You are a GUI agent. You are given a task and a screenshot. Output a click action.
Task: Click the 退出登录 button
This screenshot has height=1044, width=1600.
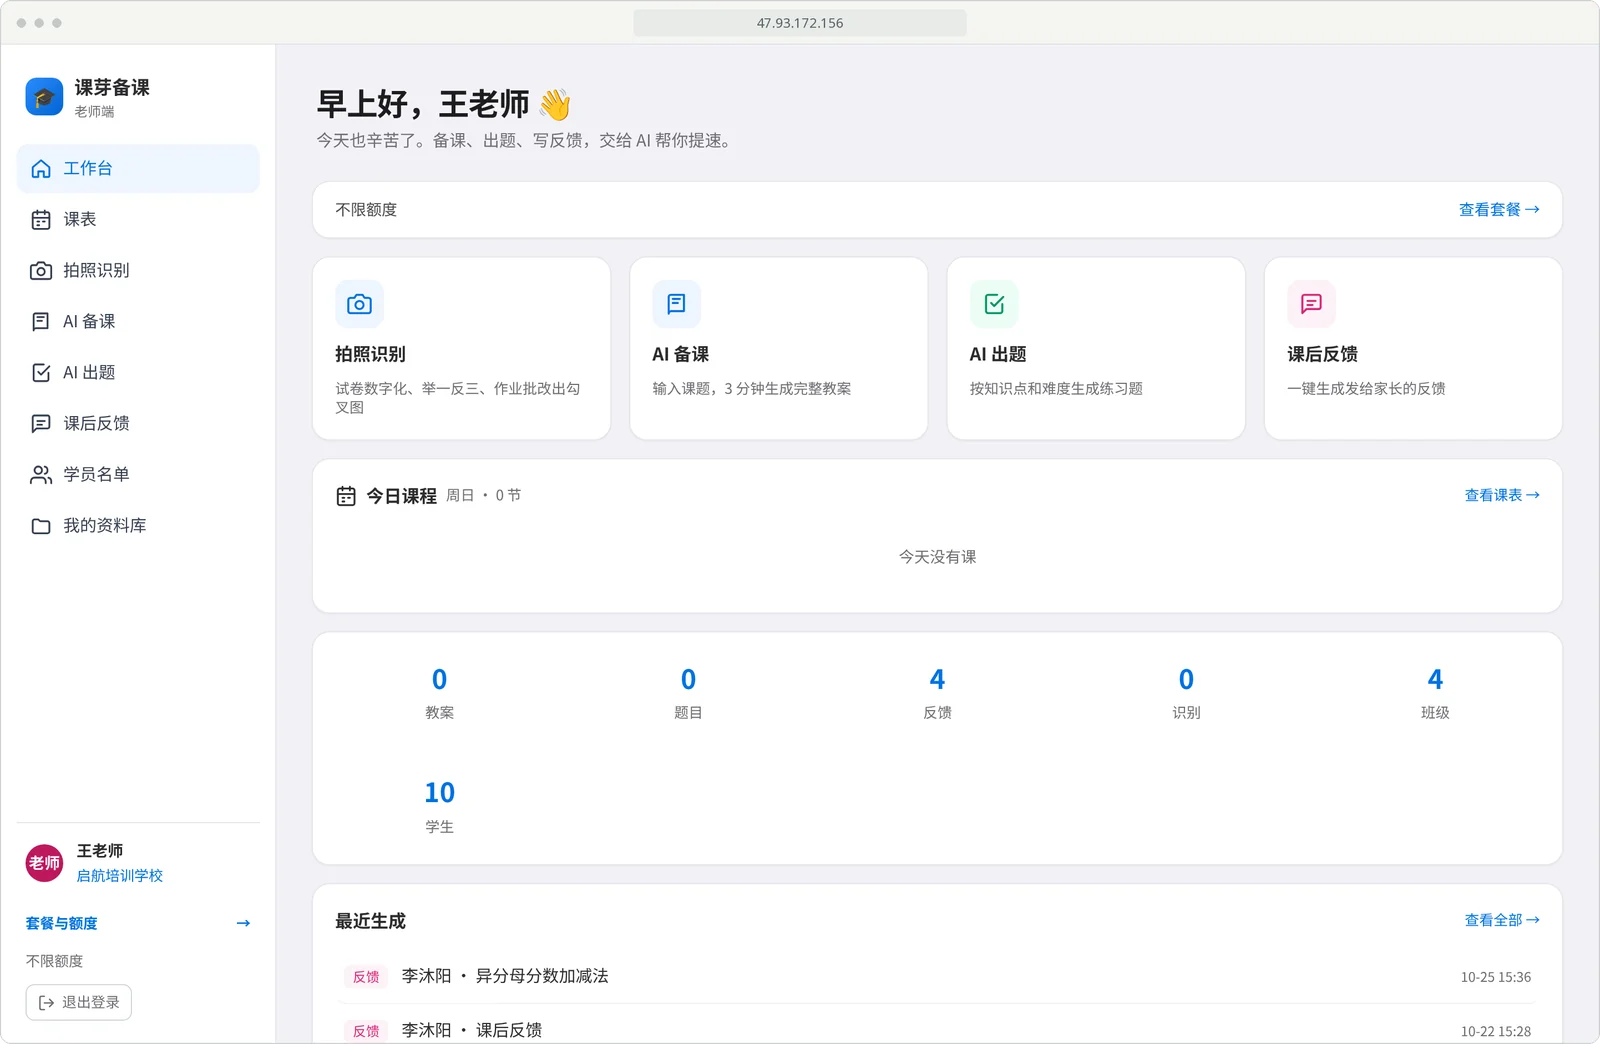click(x=79, y=1003)
